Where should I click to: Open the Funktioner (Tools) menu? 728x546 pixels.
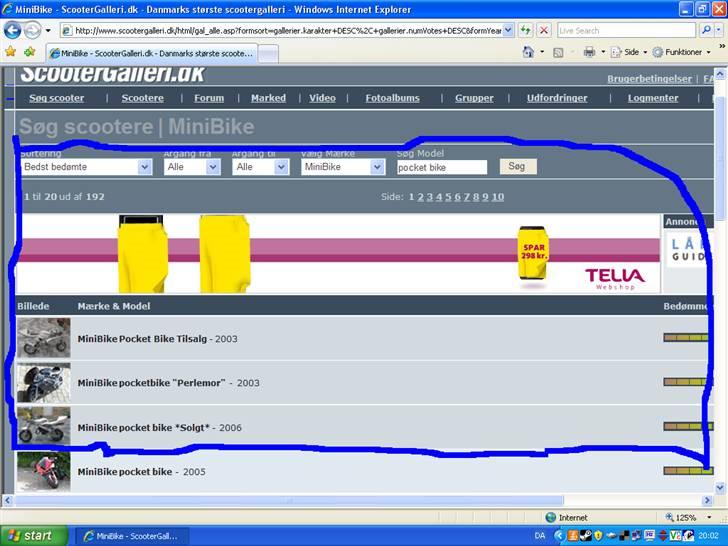[x=682, y=52]
